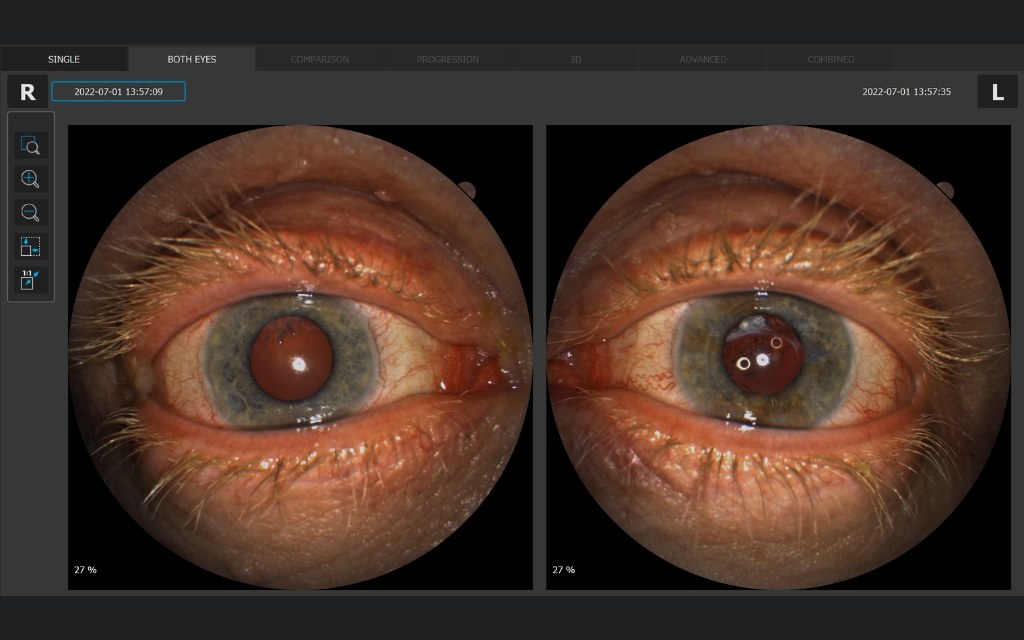Open the PROGRESSION tab
Image resolution: width=1024 pixels, height=640 pixels.
click(x=447, y=59)
